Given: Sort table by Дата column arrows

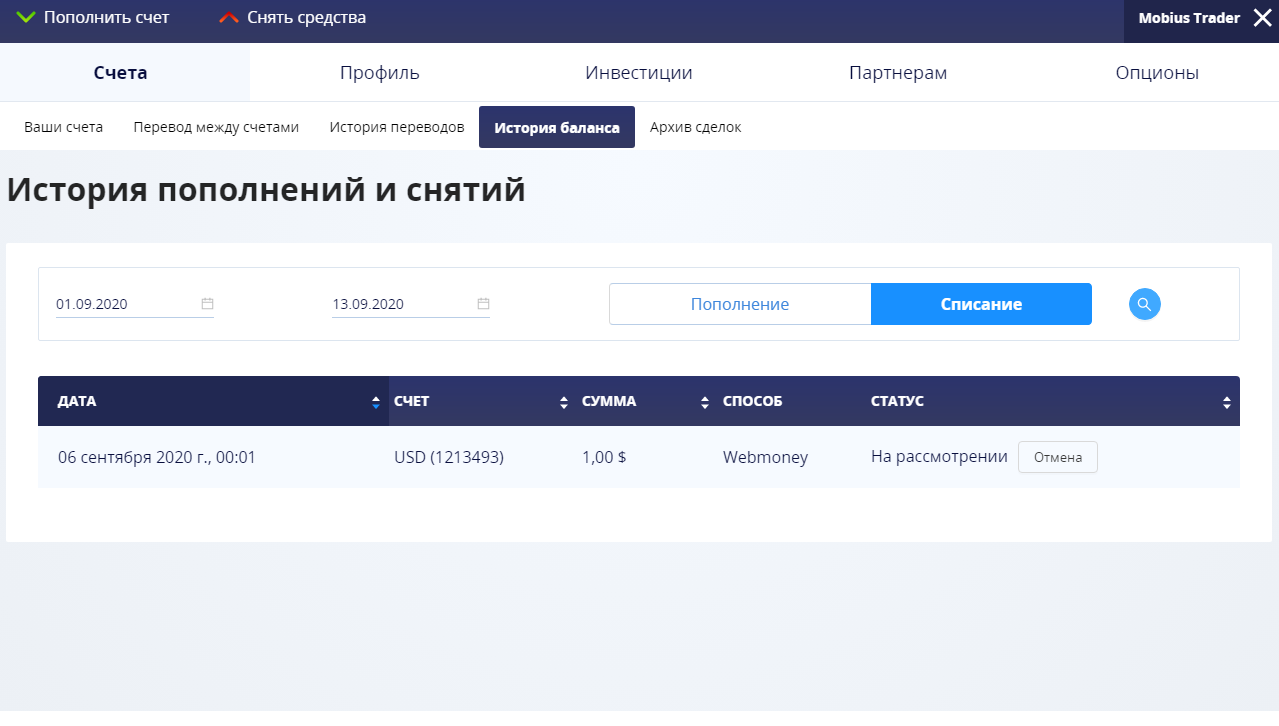Looking at the screenshot, I should (376, 402).
